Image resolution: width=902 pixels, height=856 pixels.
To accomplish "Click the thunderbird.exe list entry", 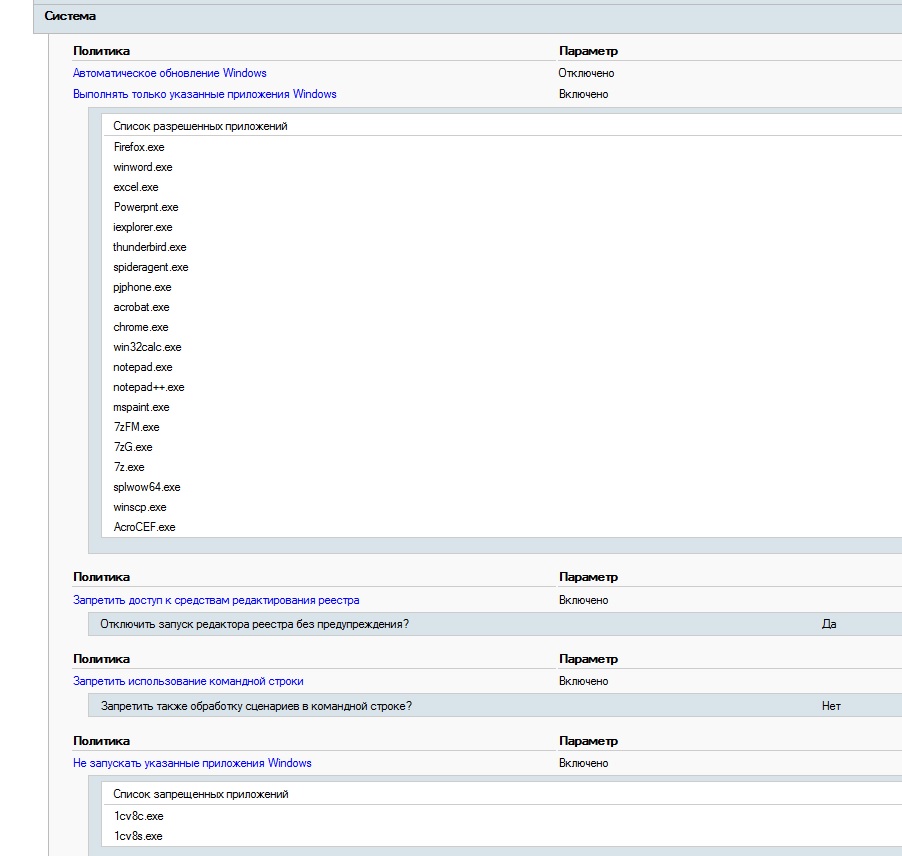I will (150, 247).
